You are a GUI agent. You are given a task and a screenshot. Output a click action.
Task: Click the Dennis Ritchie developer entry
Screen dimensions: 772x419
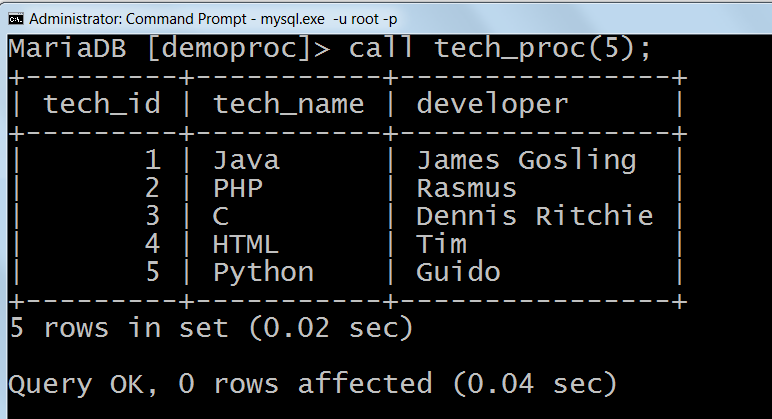pos(535,216)
